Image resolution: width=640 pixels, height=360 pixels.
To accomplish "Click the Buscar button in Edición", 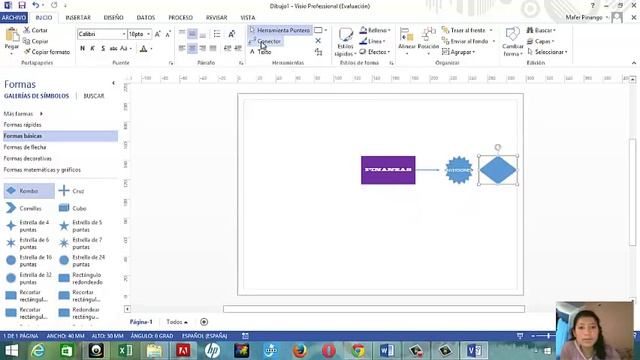I will [541, 30].
